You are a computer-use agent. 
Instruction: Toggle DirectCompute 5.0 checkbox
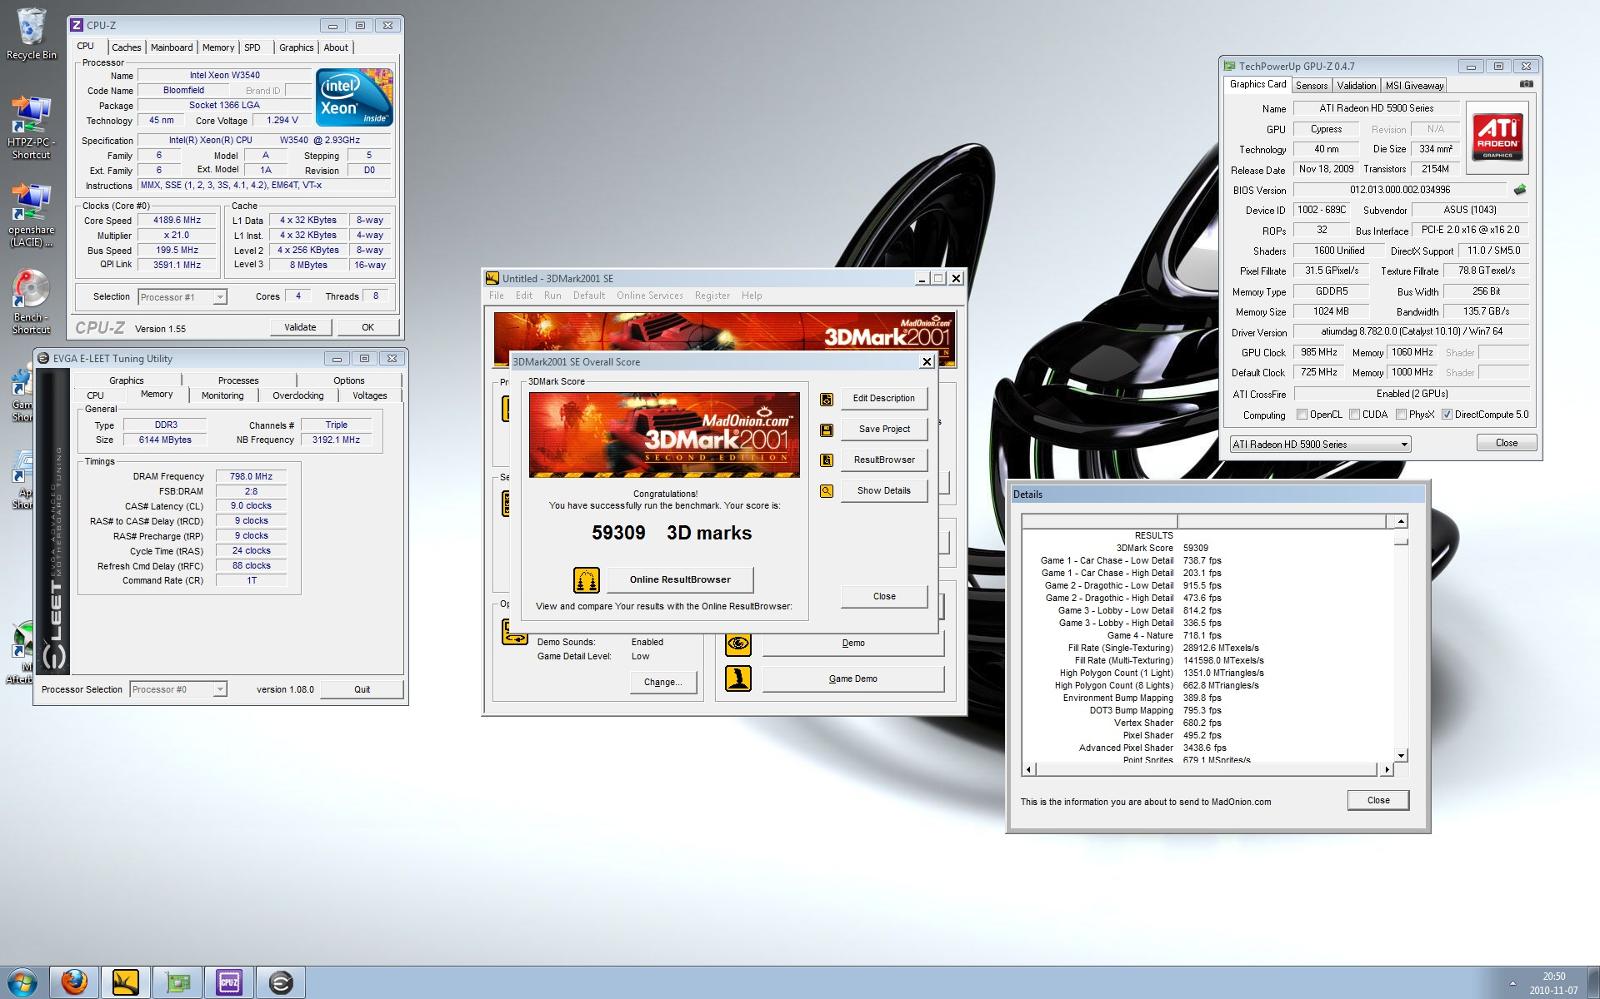point(1447,415)
